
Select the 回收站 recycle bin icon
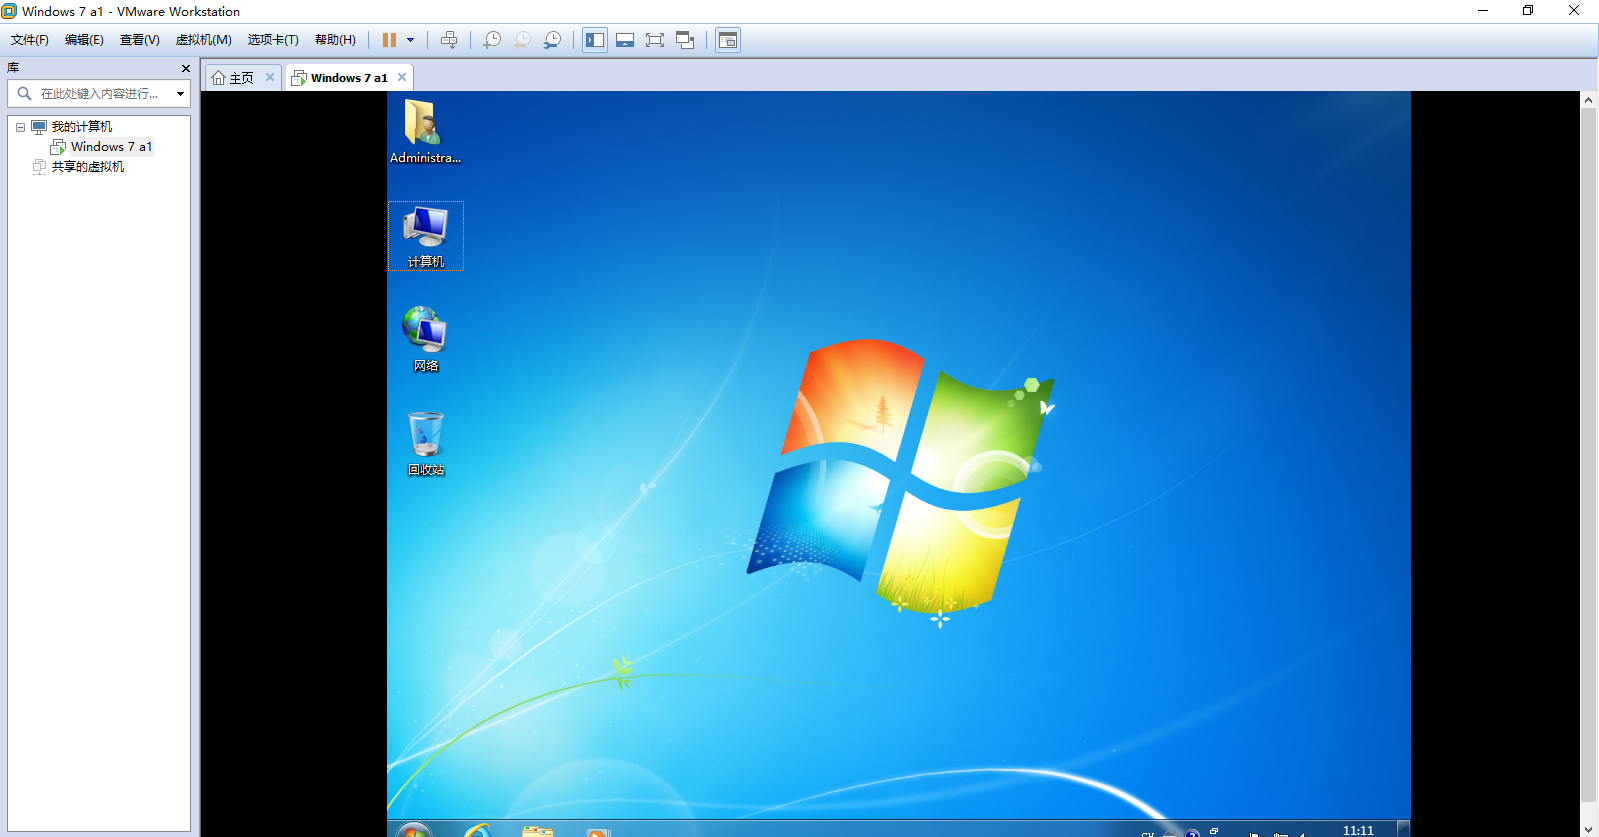(426, 443)
